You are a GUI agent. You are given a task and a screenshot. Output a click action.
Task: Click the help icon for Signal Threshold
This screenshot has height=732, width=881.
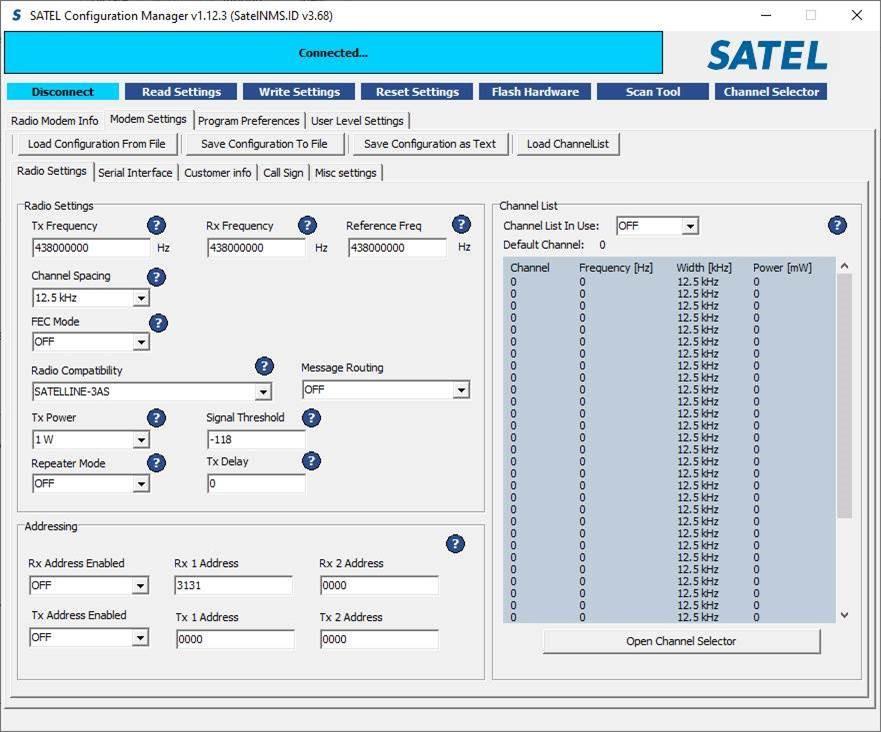(311, 417)
